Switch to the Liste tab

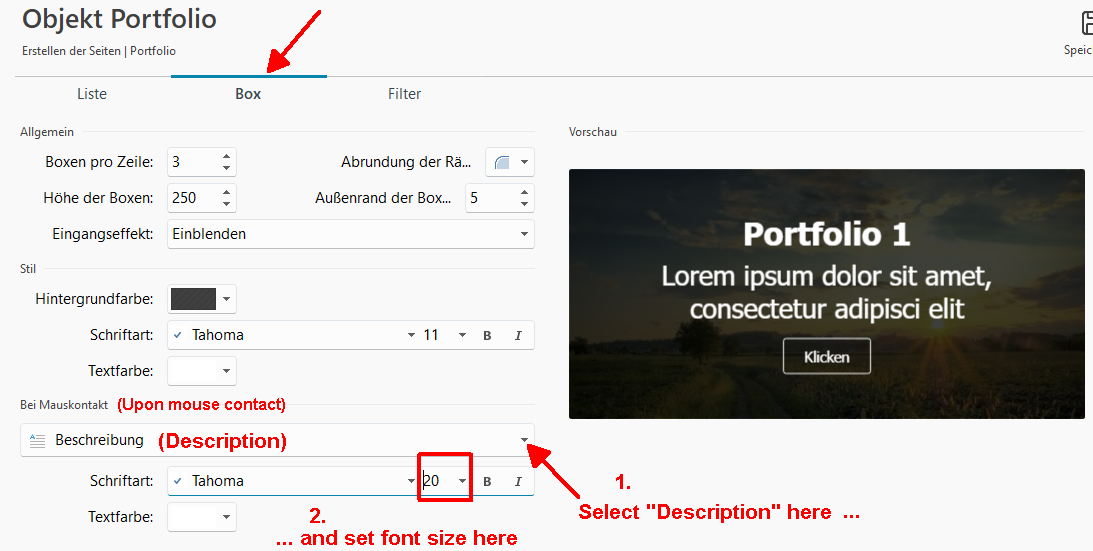(92, 94)
